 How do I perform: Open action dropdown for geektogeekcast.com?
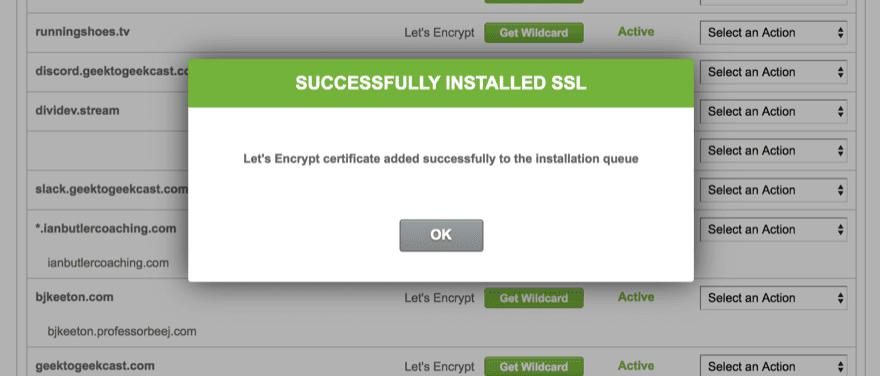click(x=773, y=366)
